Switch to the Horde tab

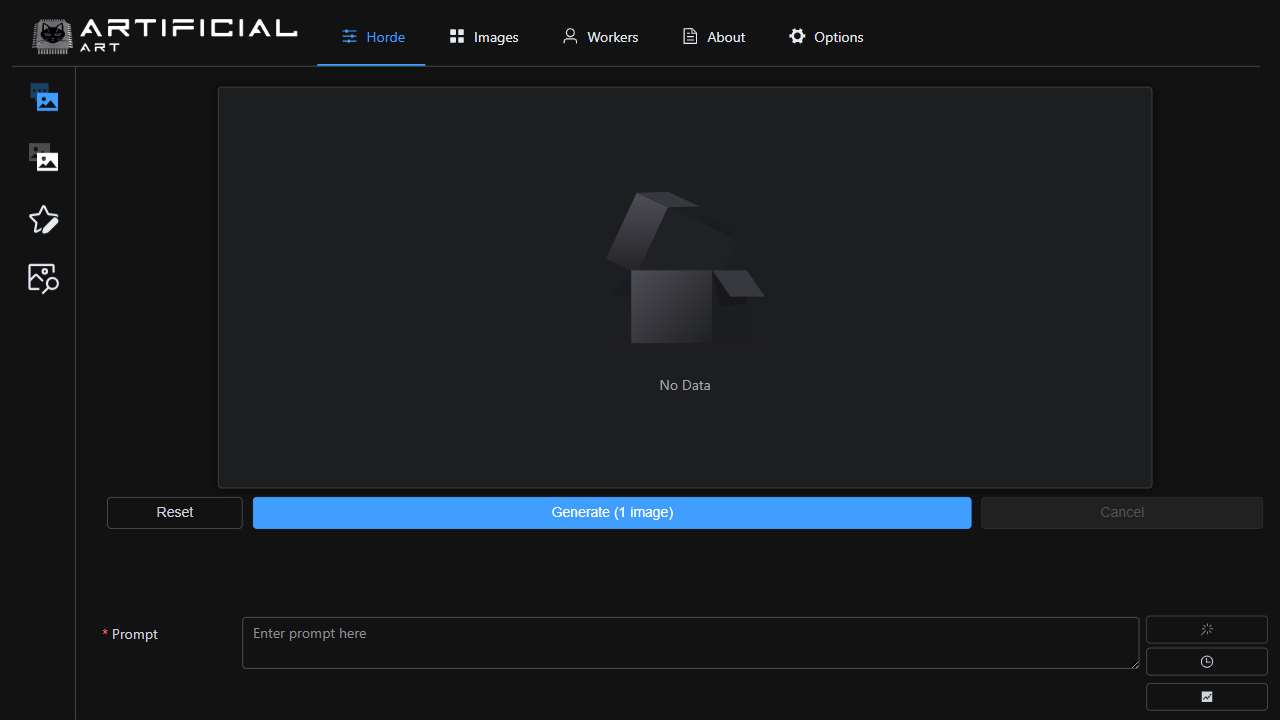[x=372, y=37]
